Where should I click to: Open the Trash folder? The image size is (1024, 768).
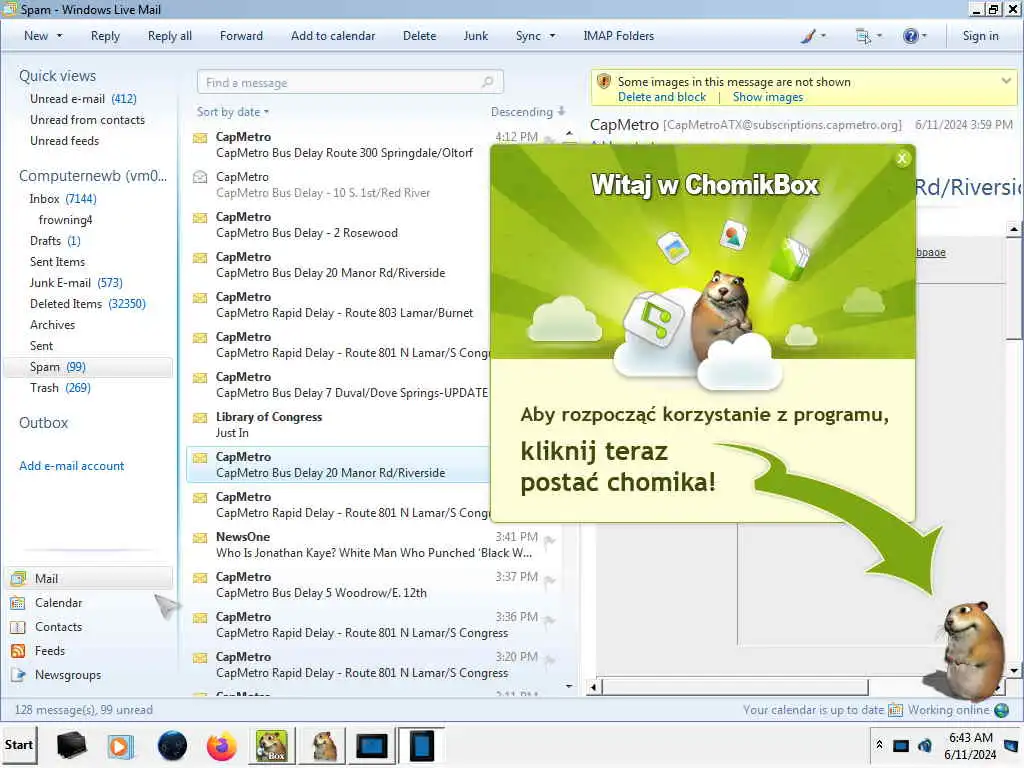pos(60,388)
